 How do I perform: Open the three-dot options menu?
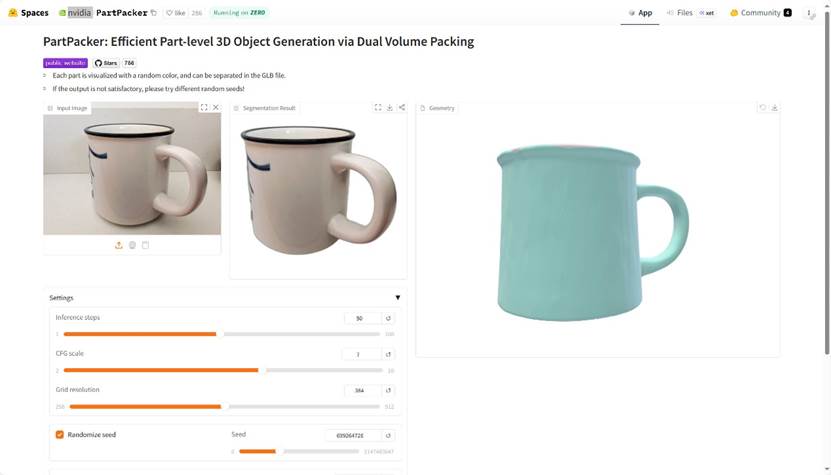(809, 13)
